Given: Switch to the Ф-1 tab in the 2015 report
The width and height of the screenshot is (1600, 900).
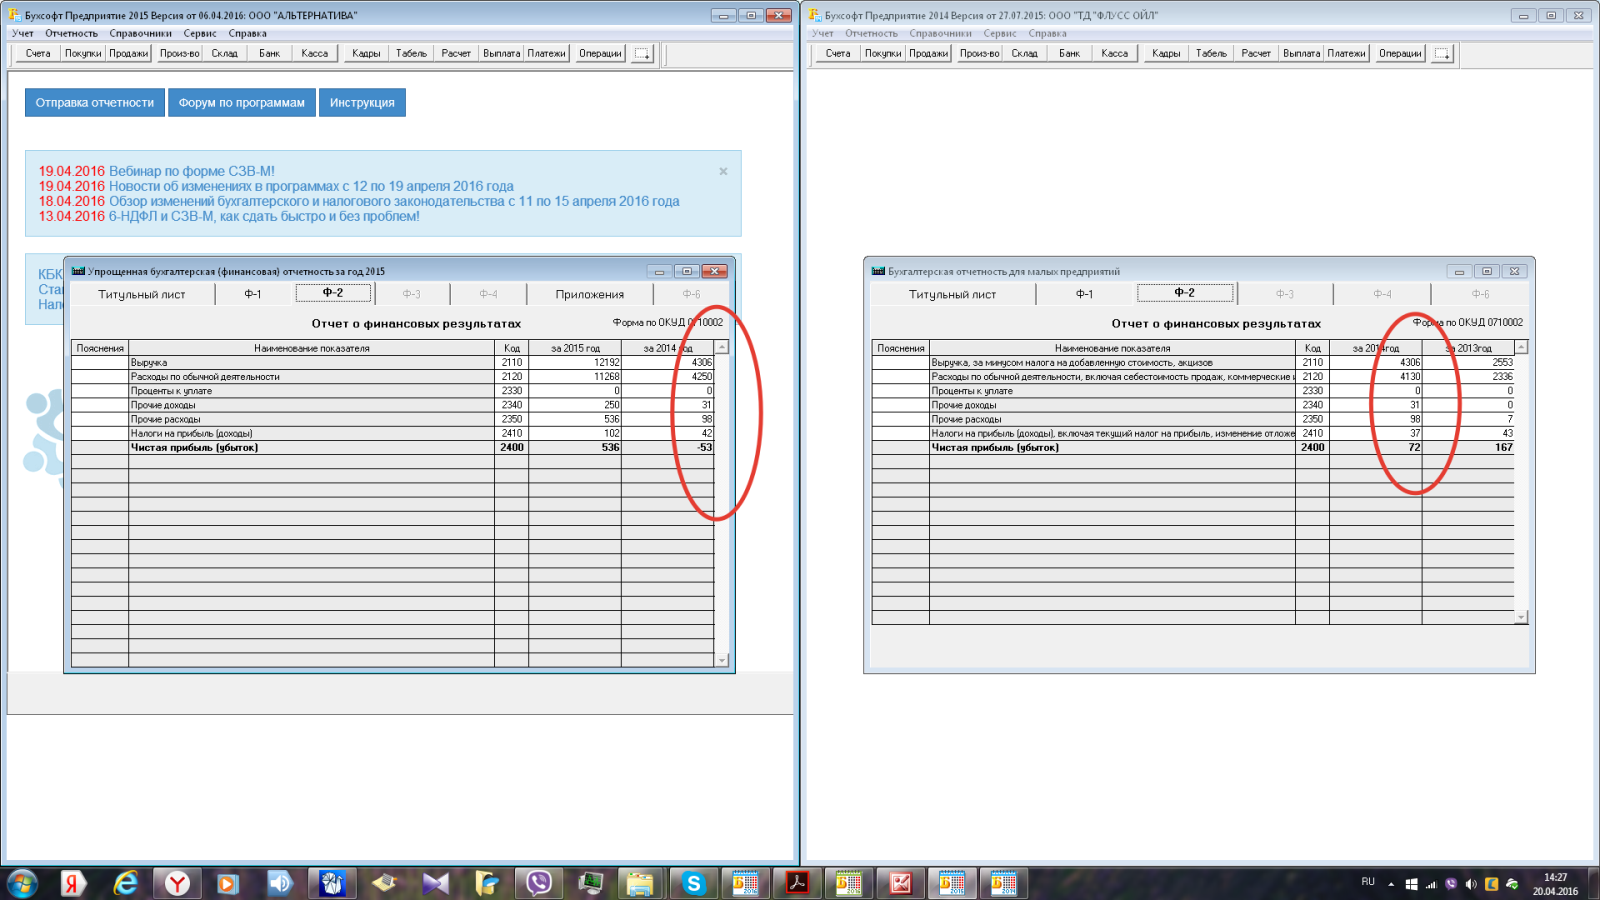Looking at the screenshot, I should coord(252,294).
